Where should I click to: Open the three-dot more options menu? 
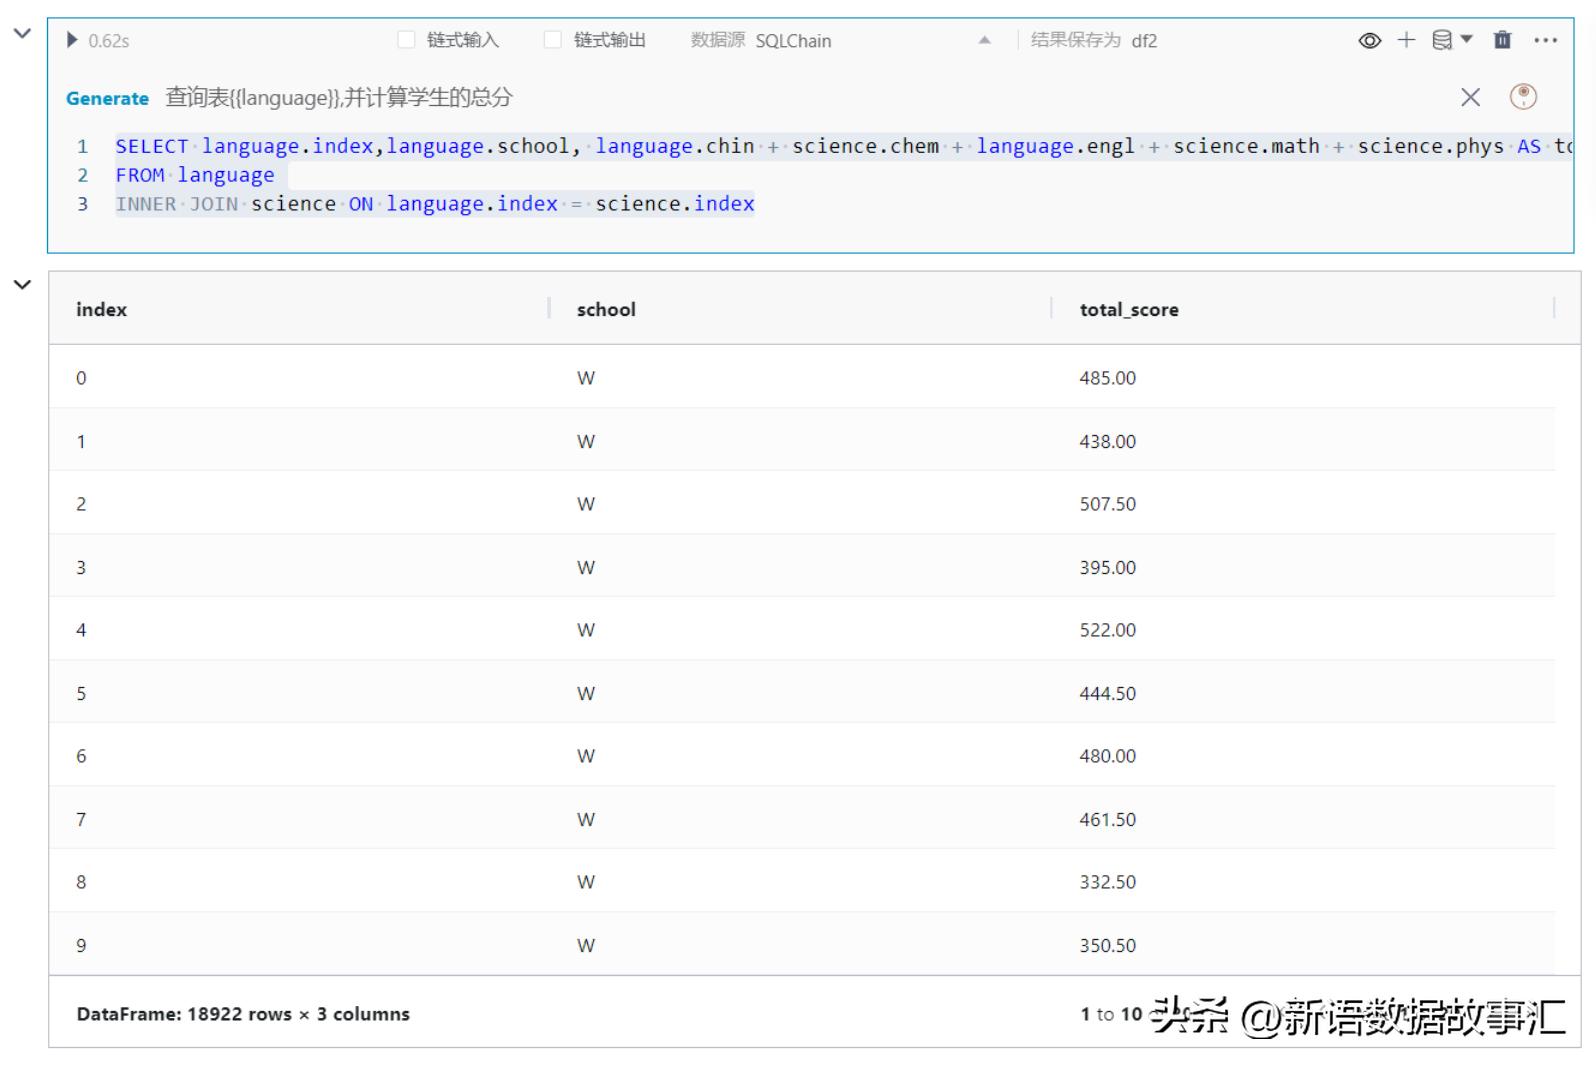[1545, 40]
